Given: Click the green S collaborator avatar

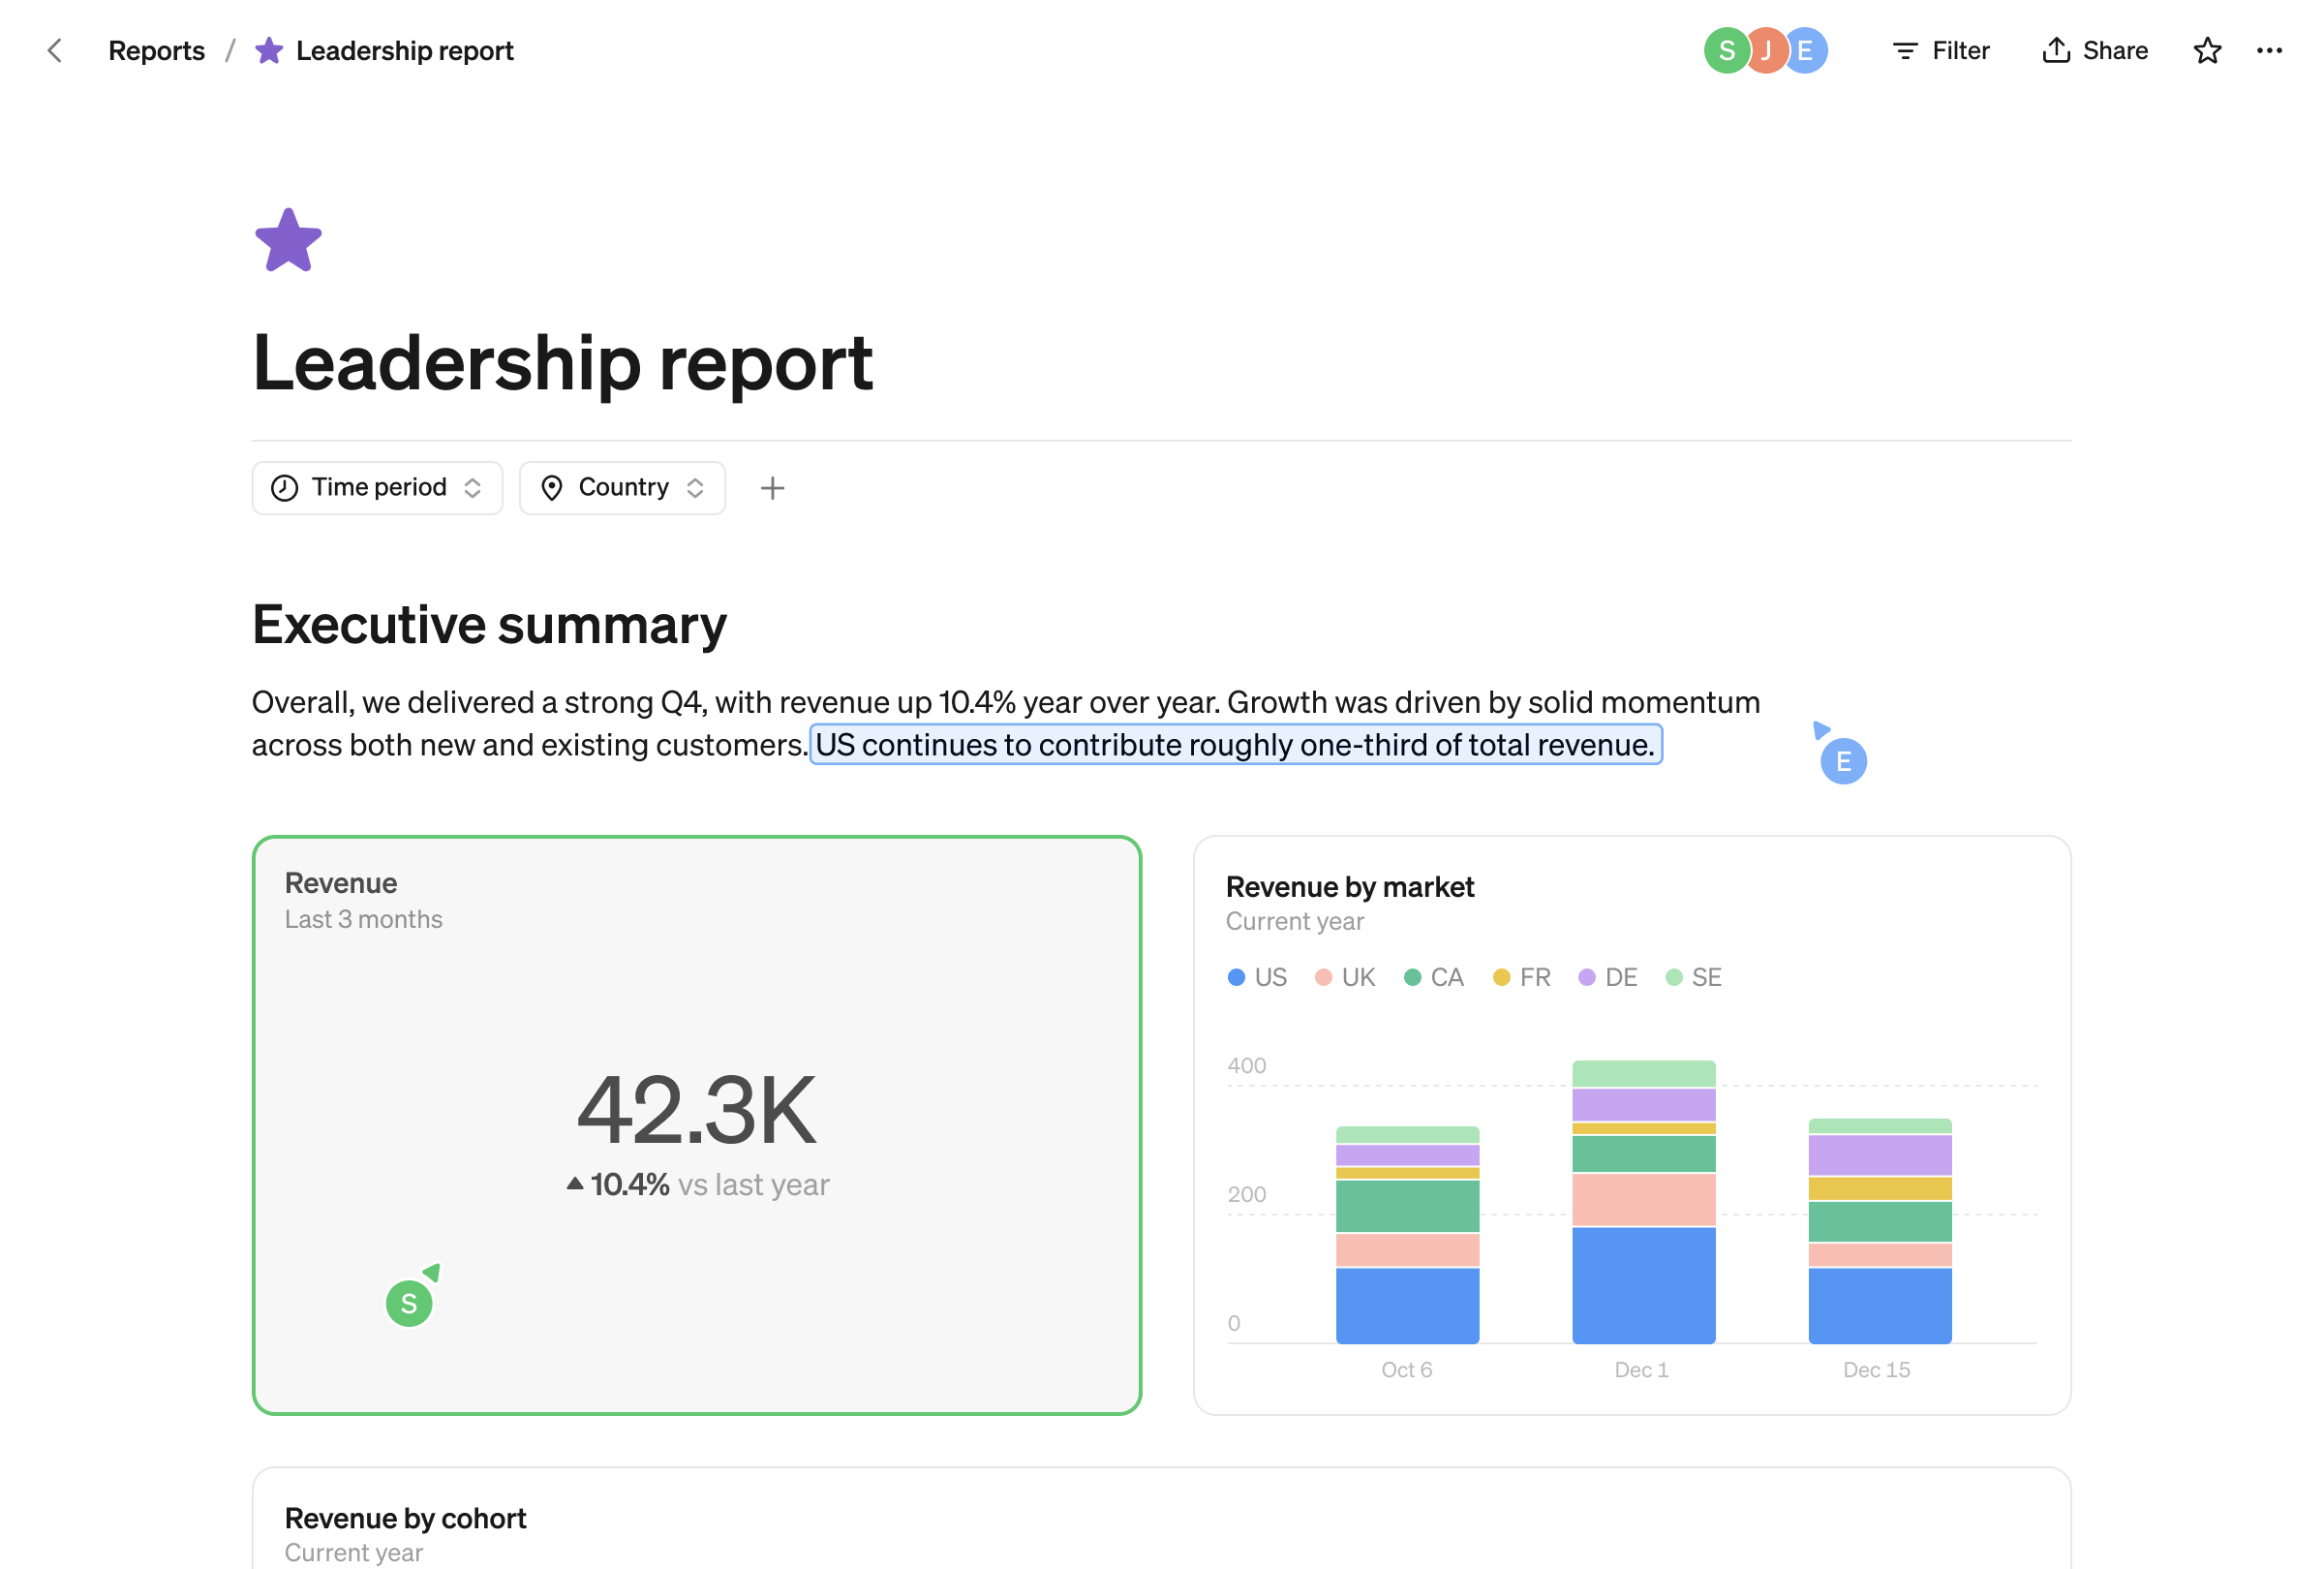Looking at the screenshot, I should pos(1724,50).
